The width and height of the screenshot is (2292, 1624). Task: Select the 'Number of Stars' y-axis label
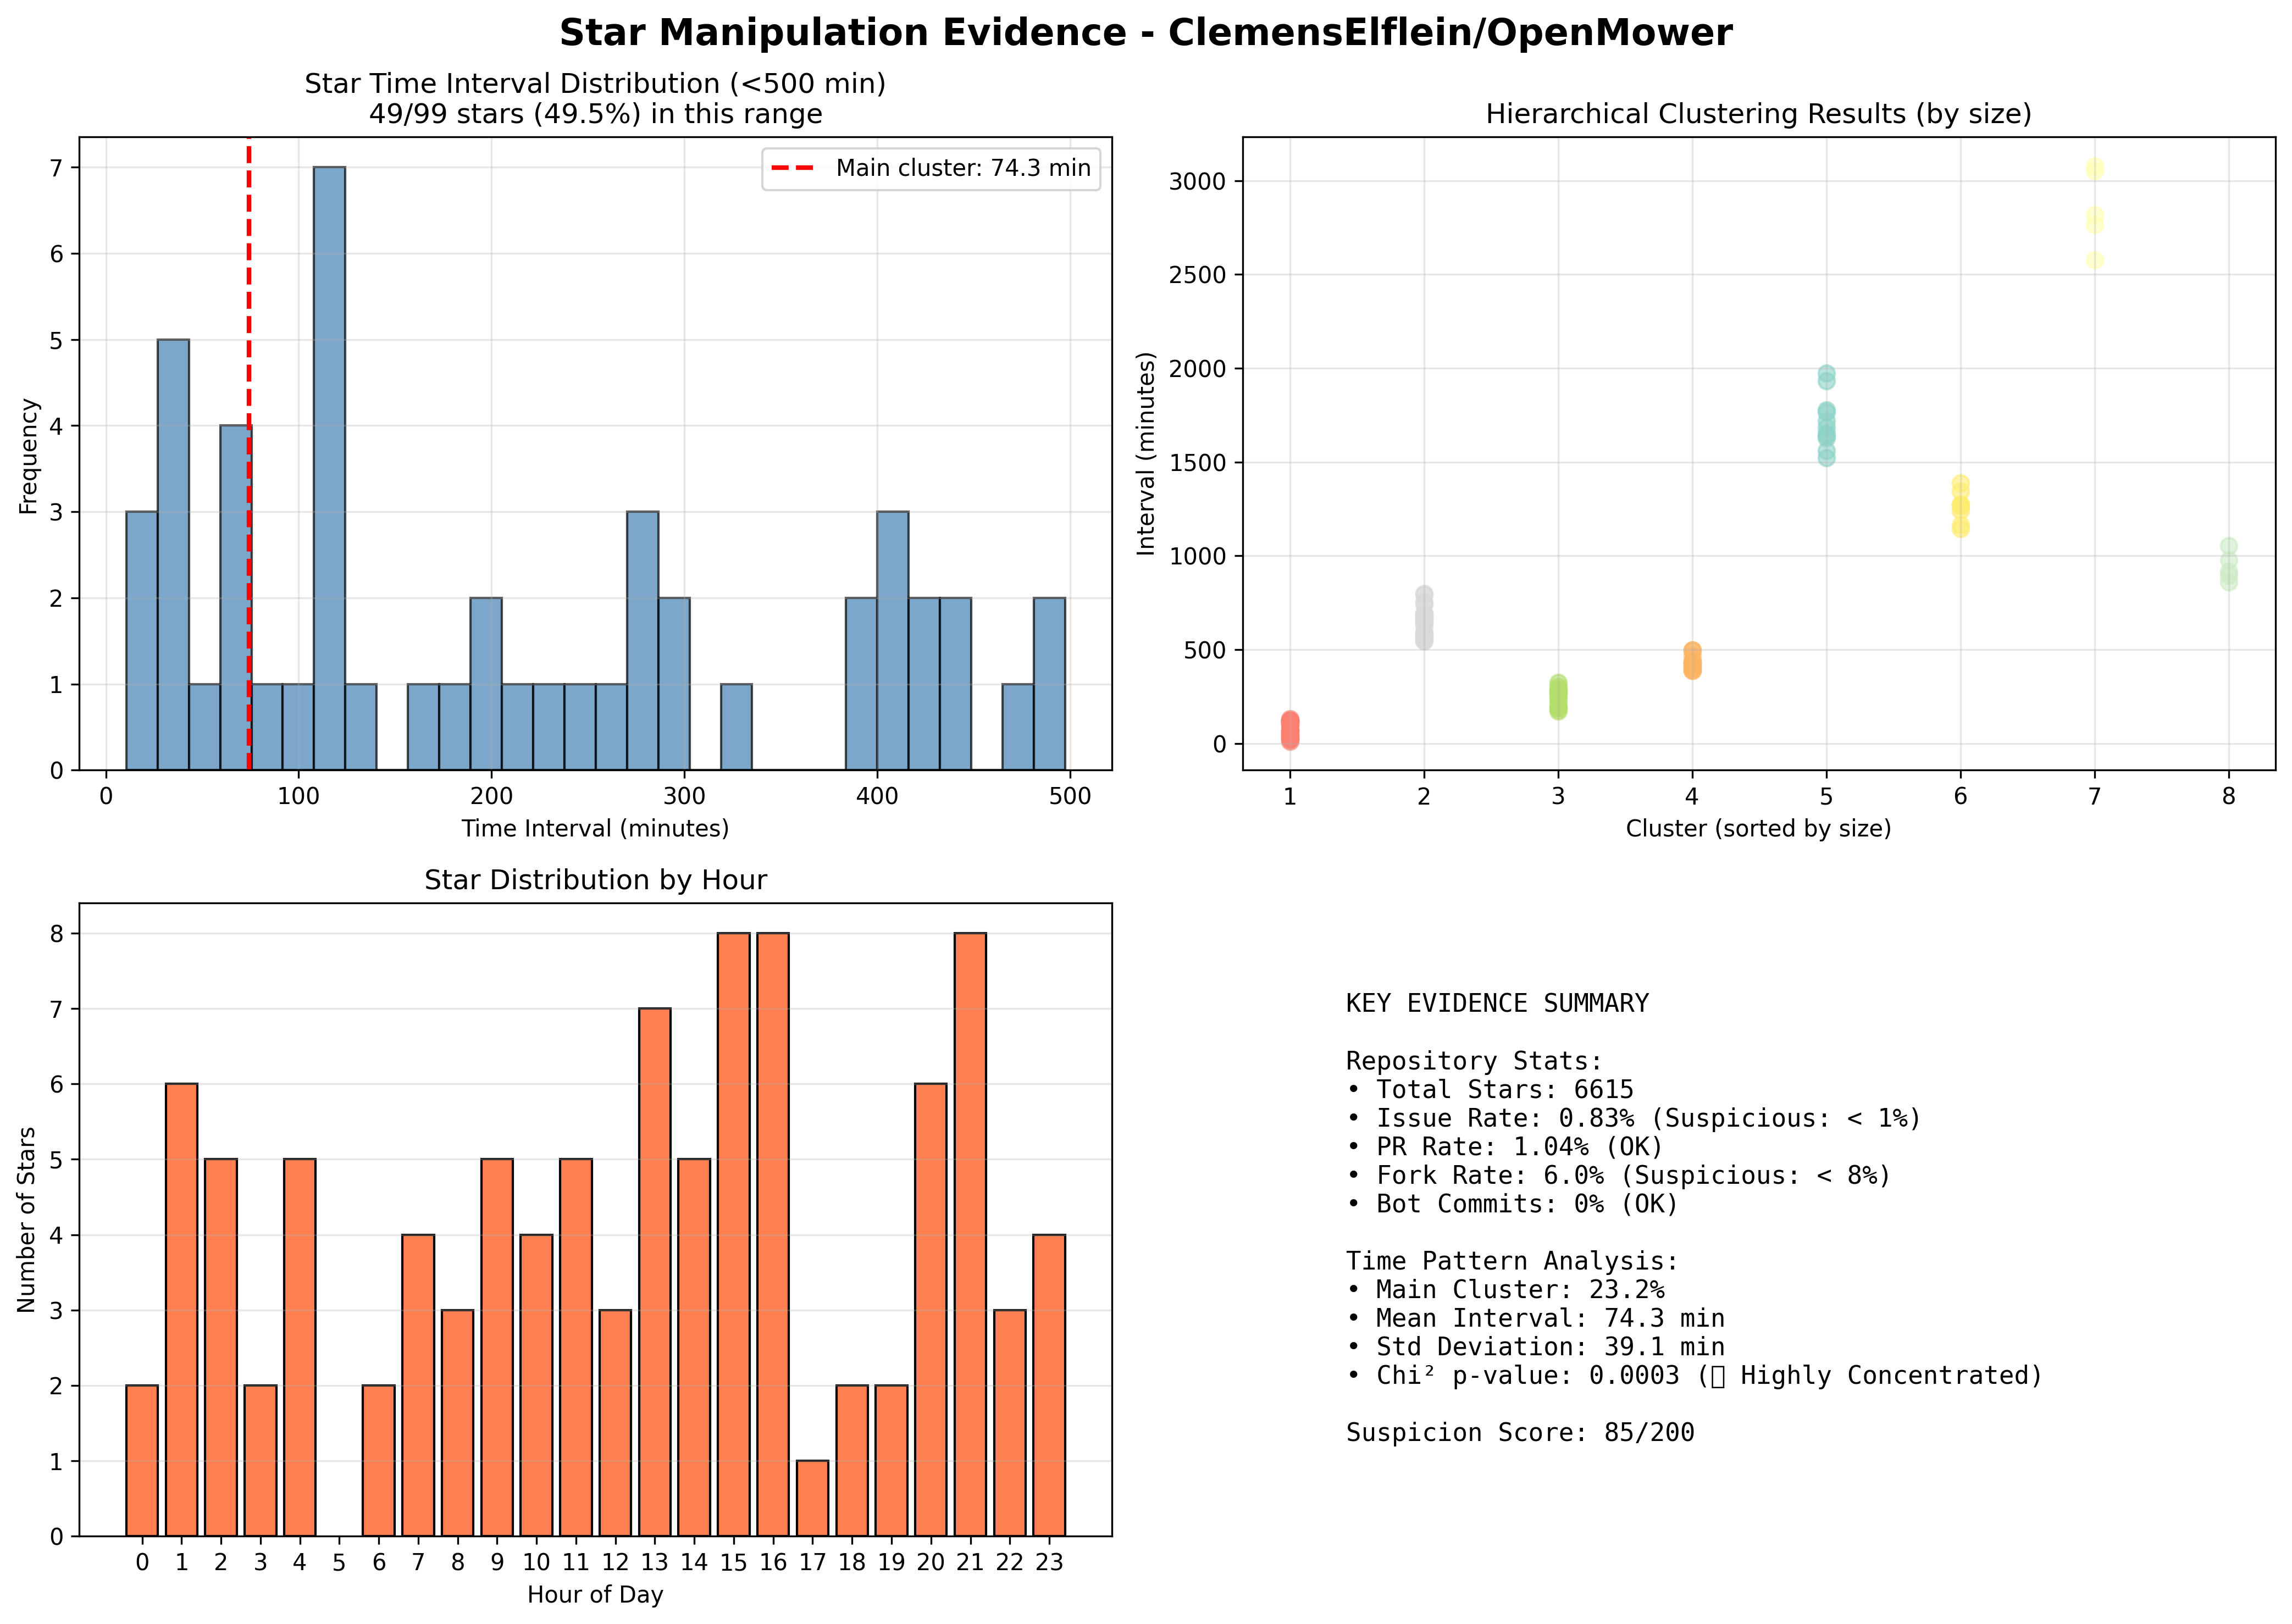click(27, 1220)
